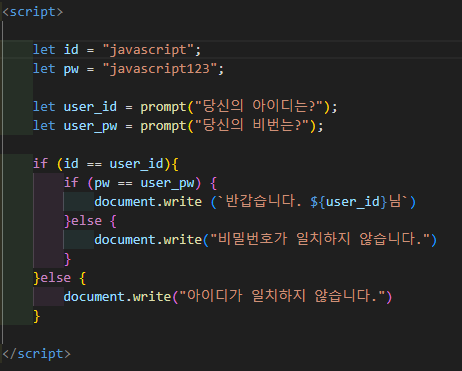Click the string 아이디가 일치하지 않습니다.
This screenshot has width=462, height=371.
(282, 296)
